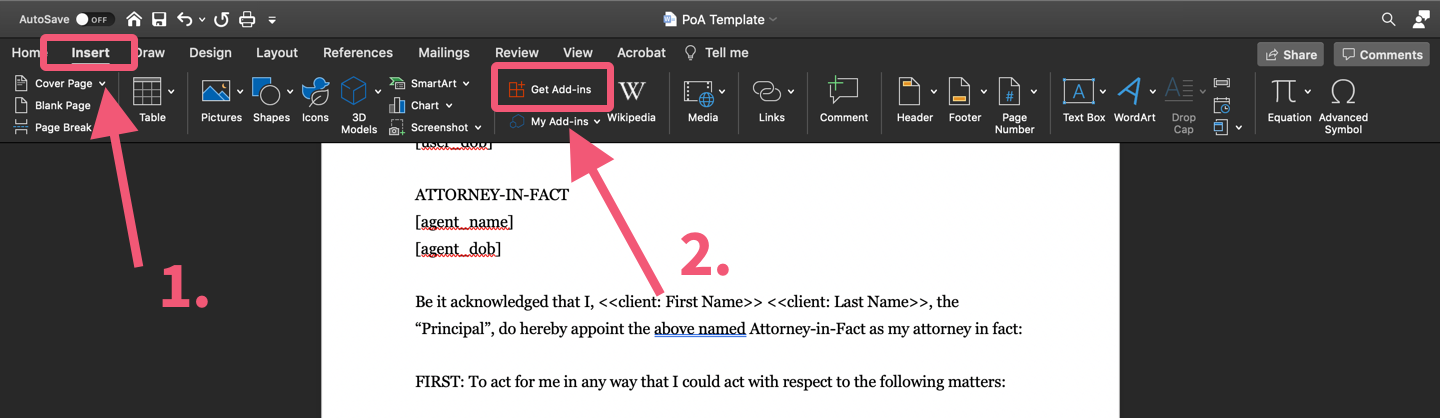This screenshot has height=418, width=1440.
Task: Switch to the View tab
Action: click(x=578, y=53)
